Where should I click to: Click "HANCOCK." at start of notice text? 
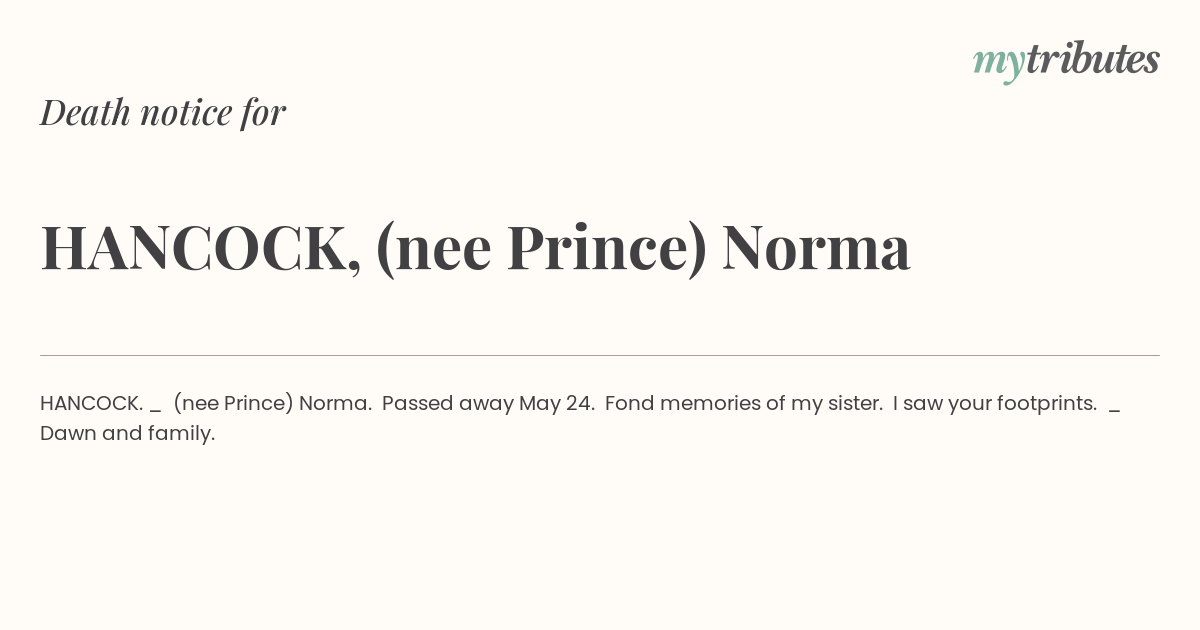point(92,403)
